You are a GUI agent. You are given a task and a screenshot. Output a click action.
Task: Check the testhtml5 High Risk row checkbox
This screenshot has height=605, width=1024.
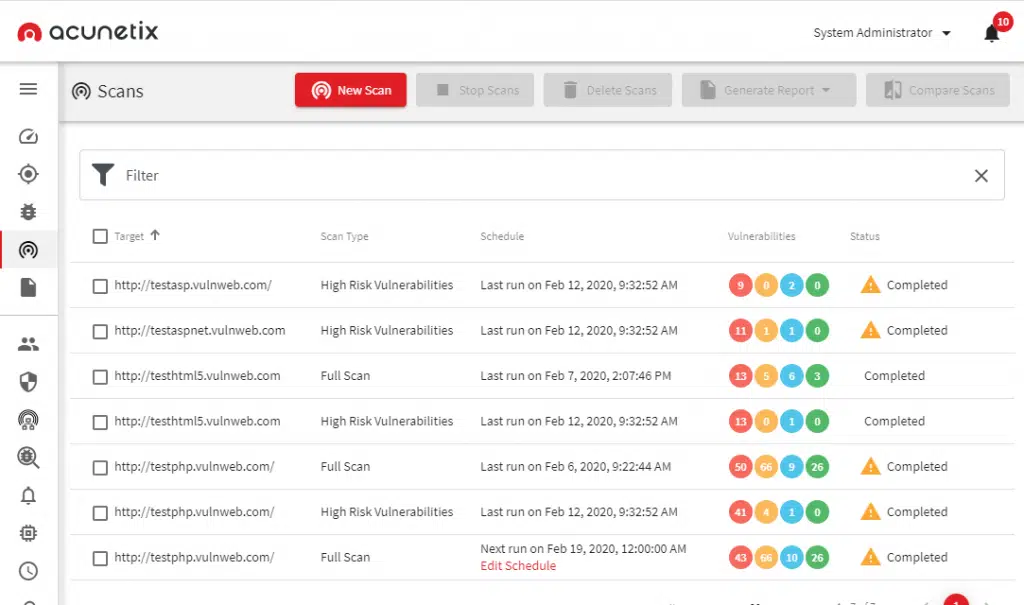pyautogui.click(x=100, y=423)
